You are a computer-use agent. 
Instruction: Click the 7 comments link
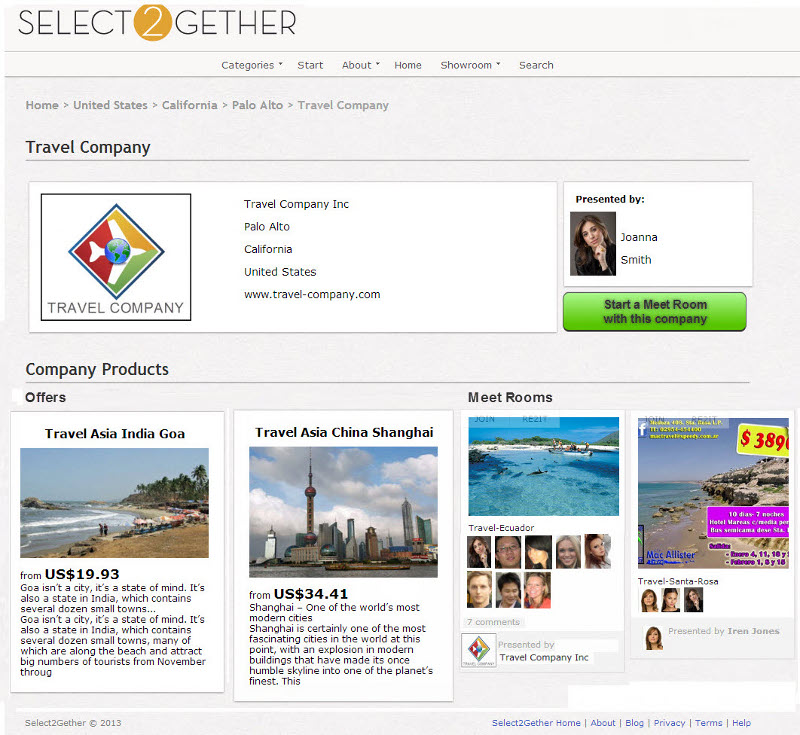493,622
